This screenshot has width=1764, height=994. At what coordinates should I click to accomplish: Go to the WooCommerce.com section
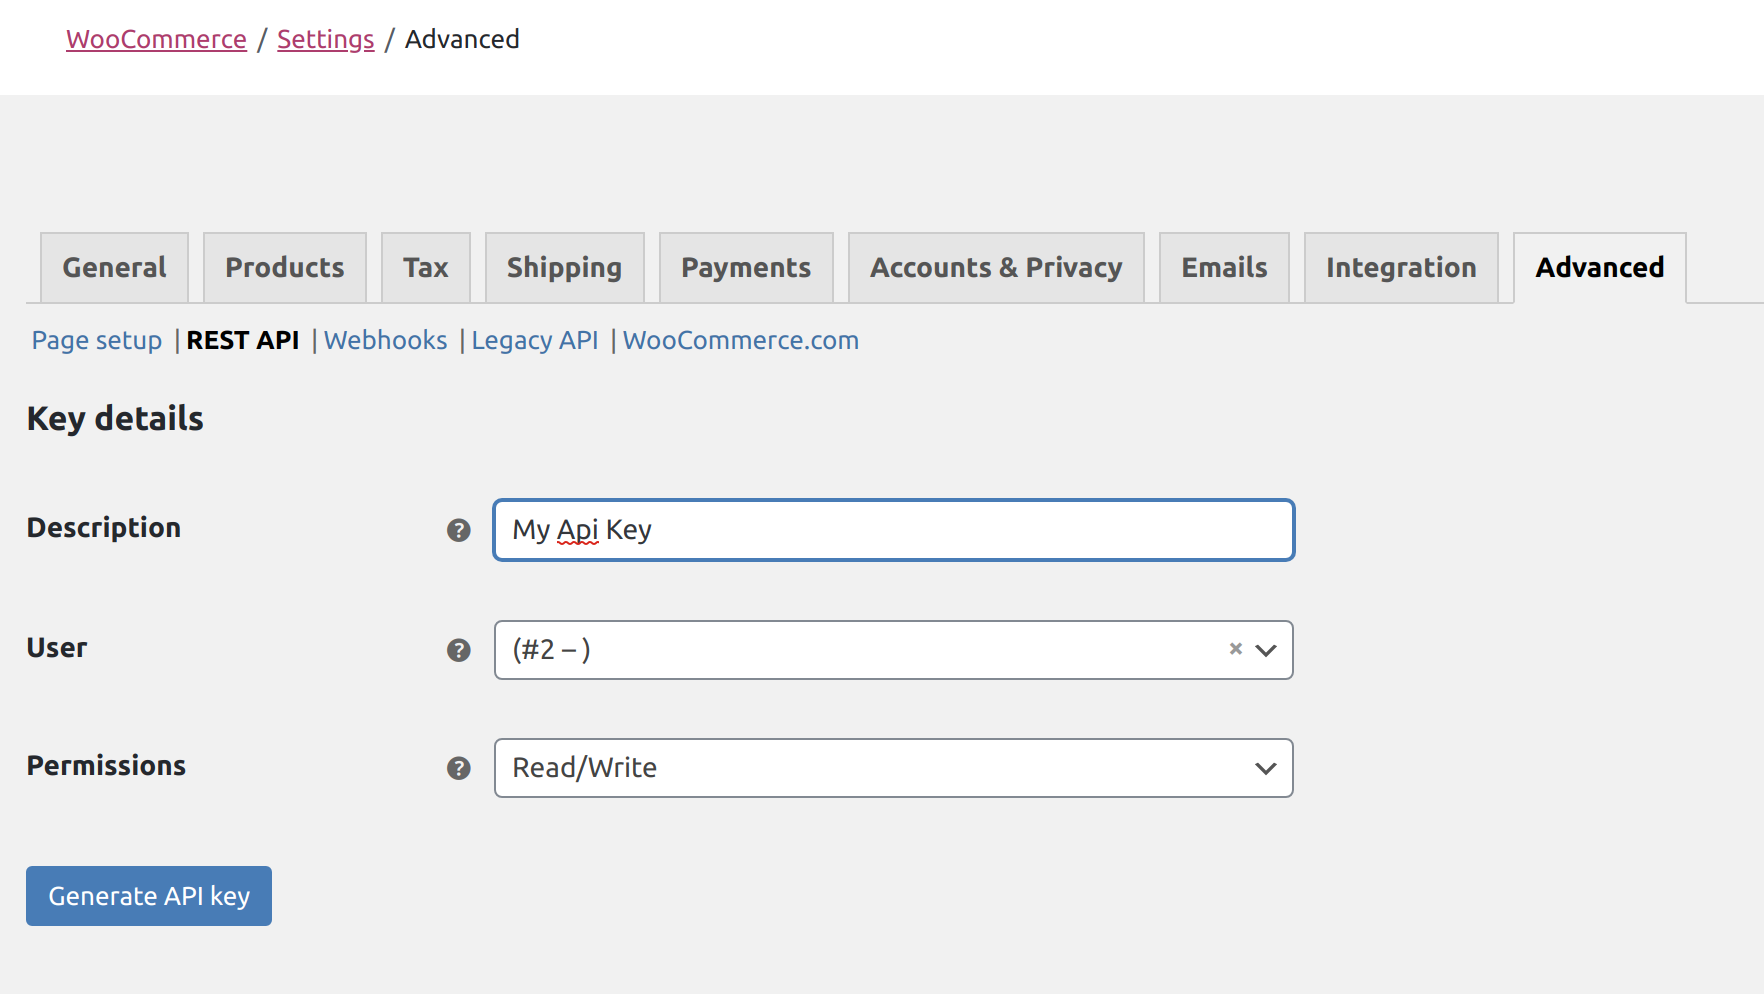coord(741,341)
